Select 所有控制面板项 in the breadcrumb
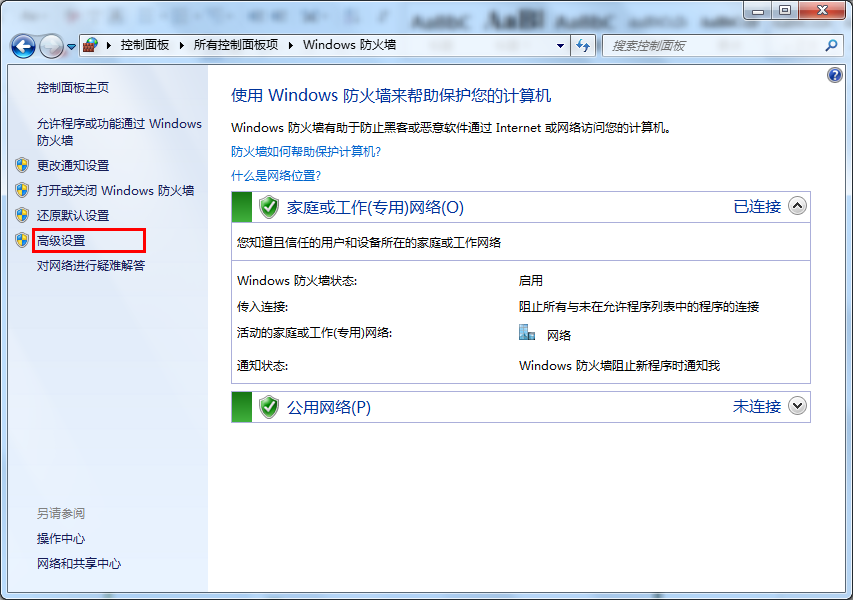The image size is (853, 600). tap(236, 45)
